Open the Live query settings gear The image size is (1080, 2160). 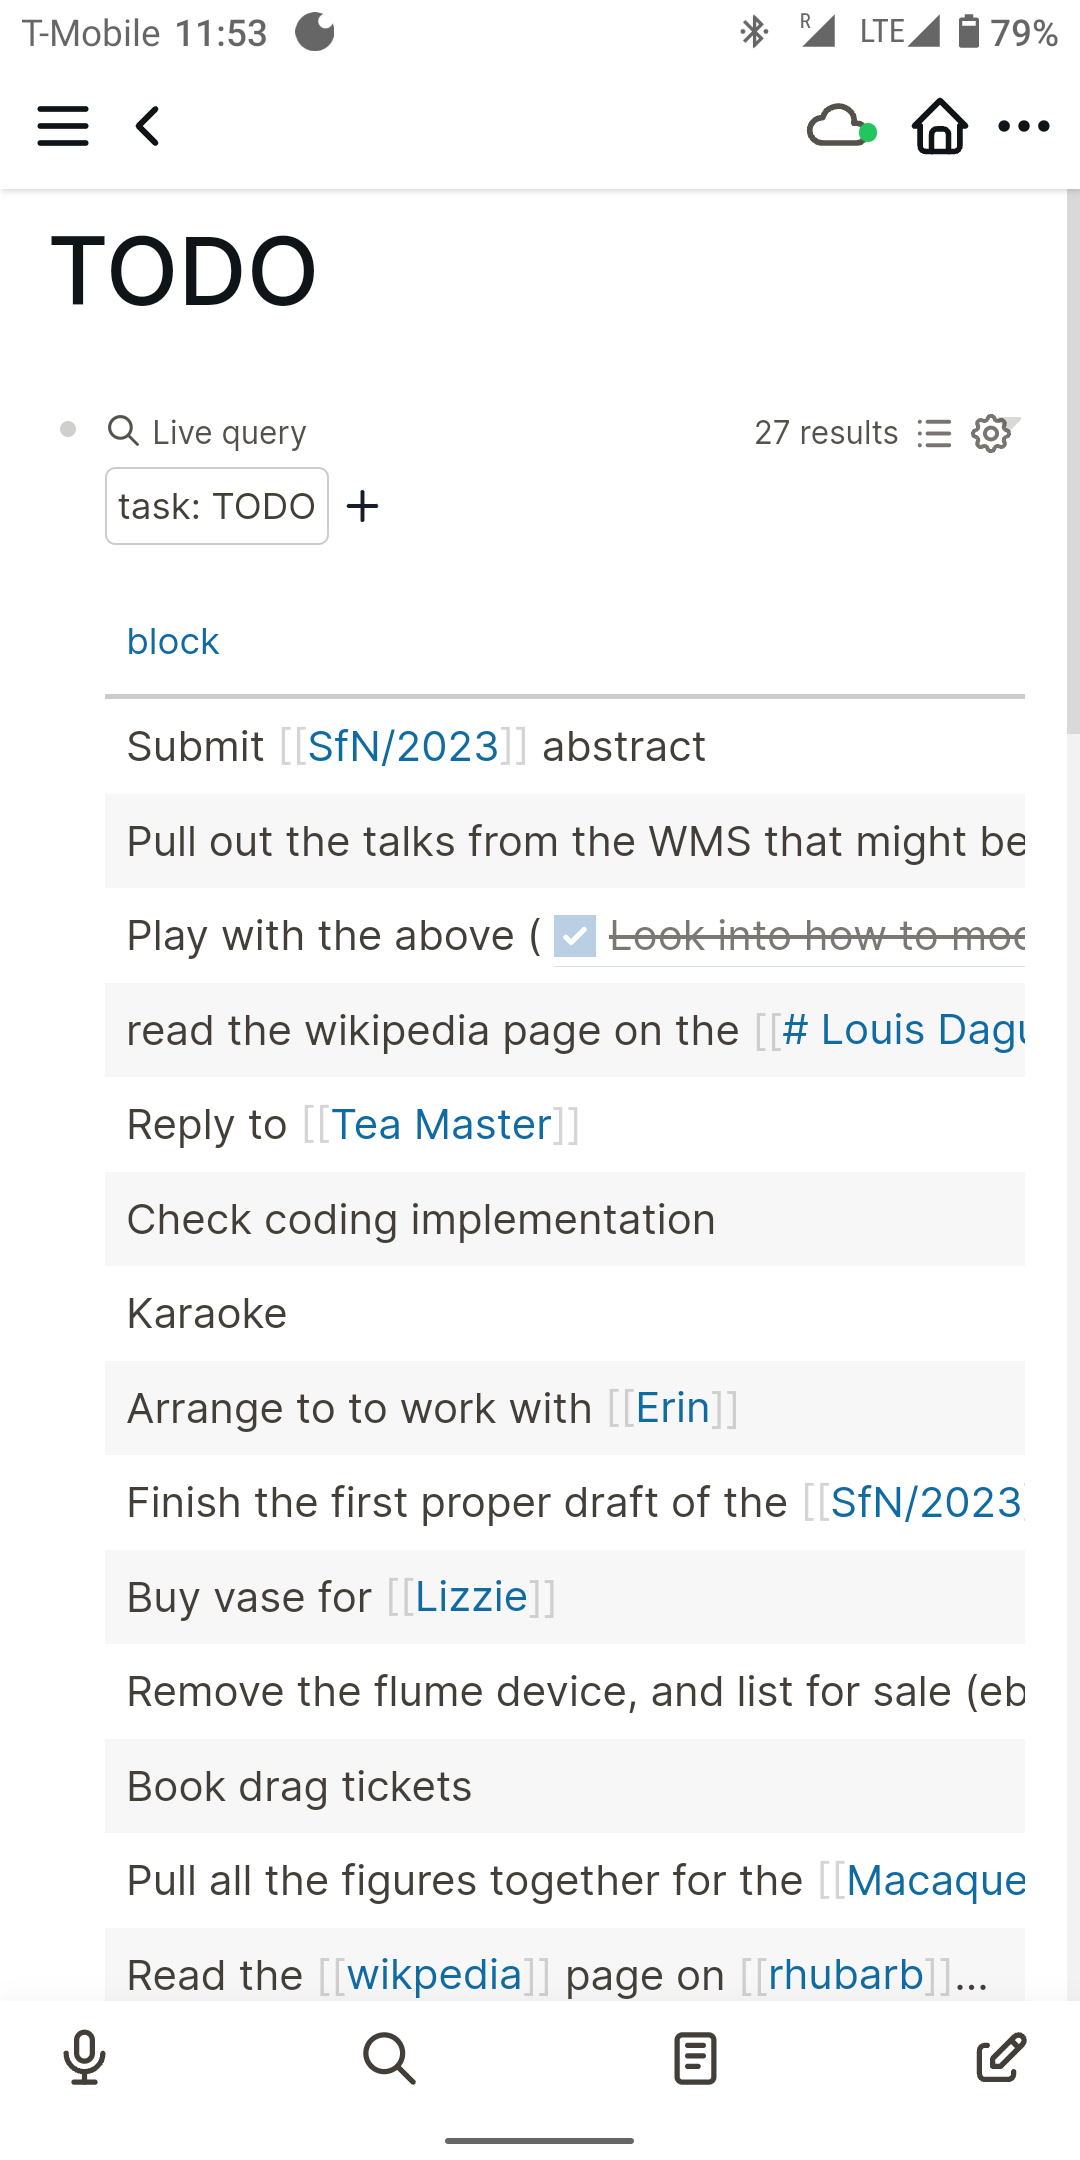pyautogui.click(x=990, y=433)
